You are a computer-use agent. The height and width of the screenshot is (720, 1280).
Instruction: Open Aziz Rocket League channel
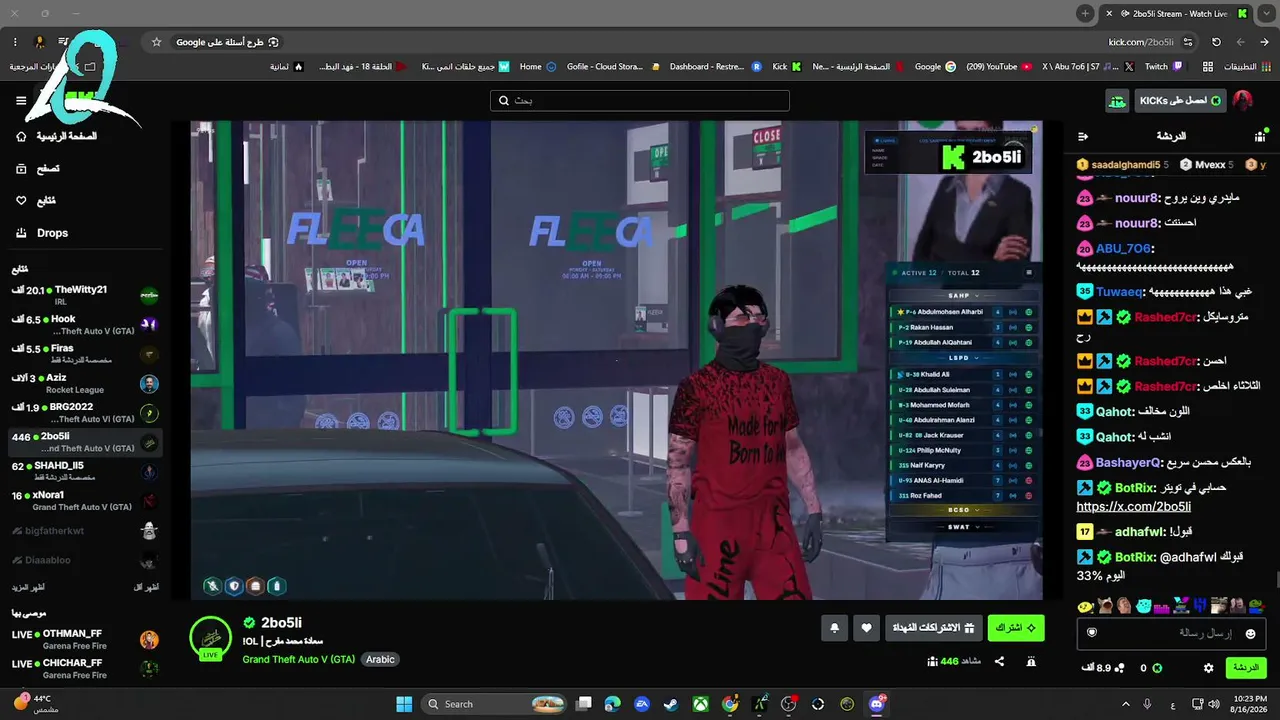(85, 383)
